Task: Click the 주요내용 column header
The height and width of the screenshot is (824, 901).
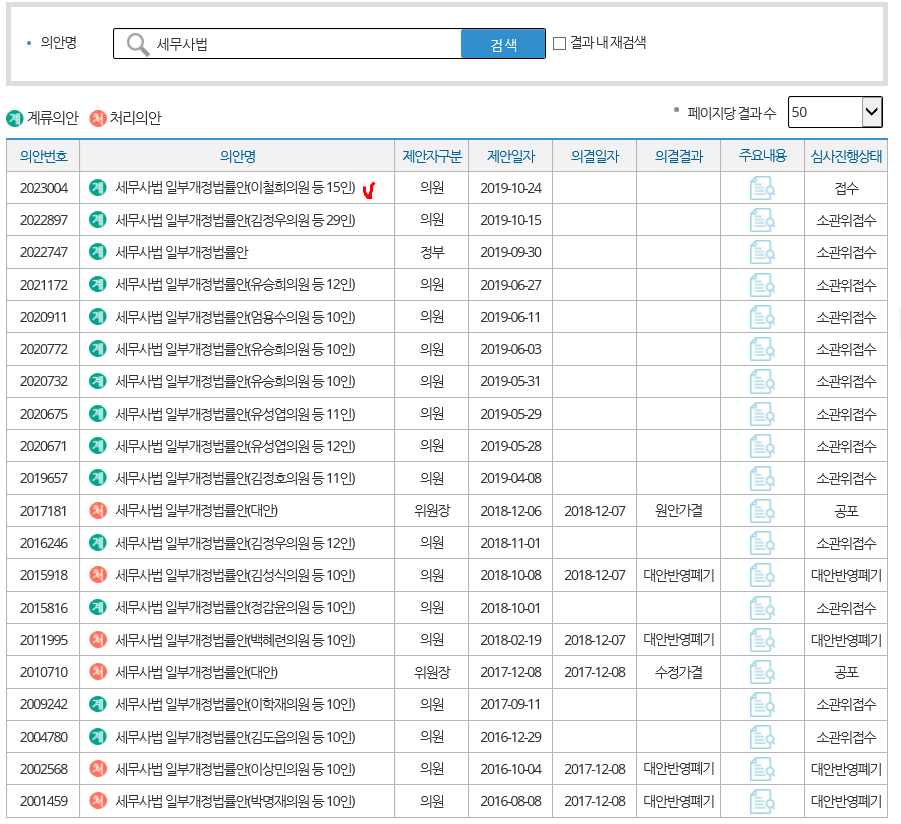Action: tap(763, 156)
